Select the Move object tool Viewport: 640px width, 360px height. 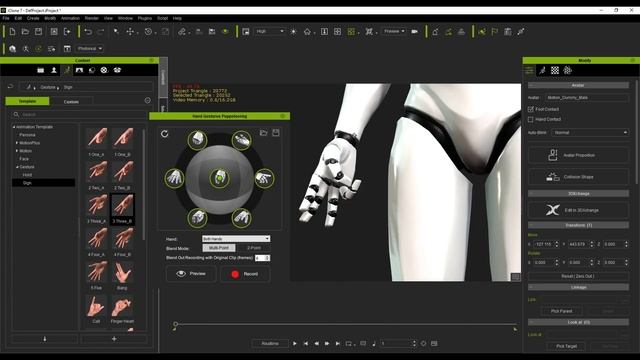[130, 32]
